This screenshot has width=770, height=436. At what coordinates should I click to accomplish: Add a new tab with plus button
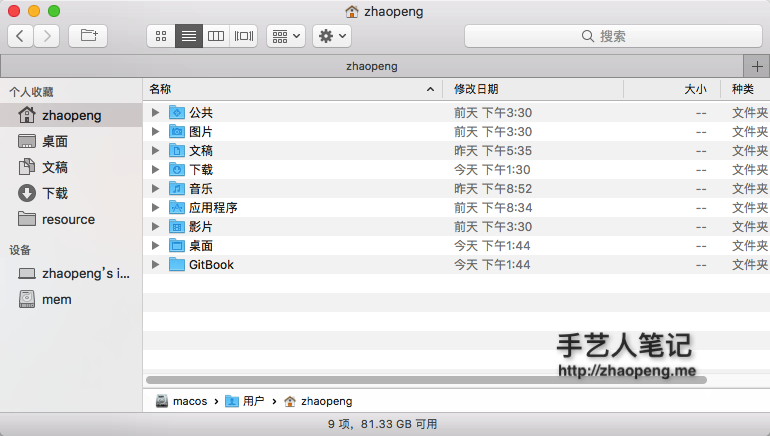(x=757, y=66)
